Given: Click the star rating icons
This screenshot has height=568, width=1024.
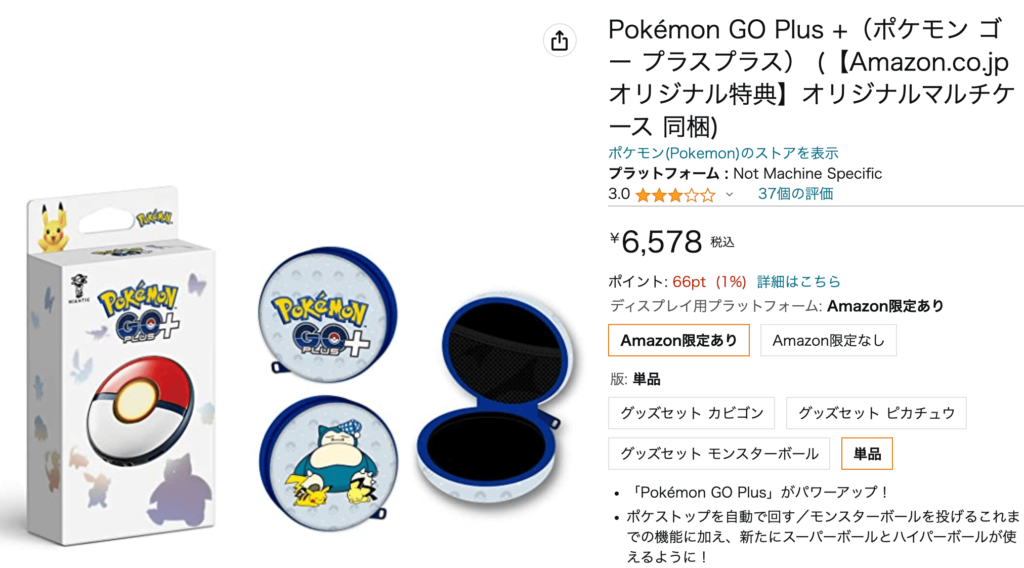Looking at the screenshot, I should [x=675, y=195].
